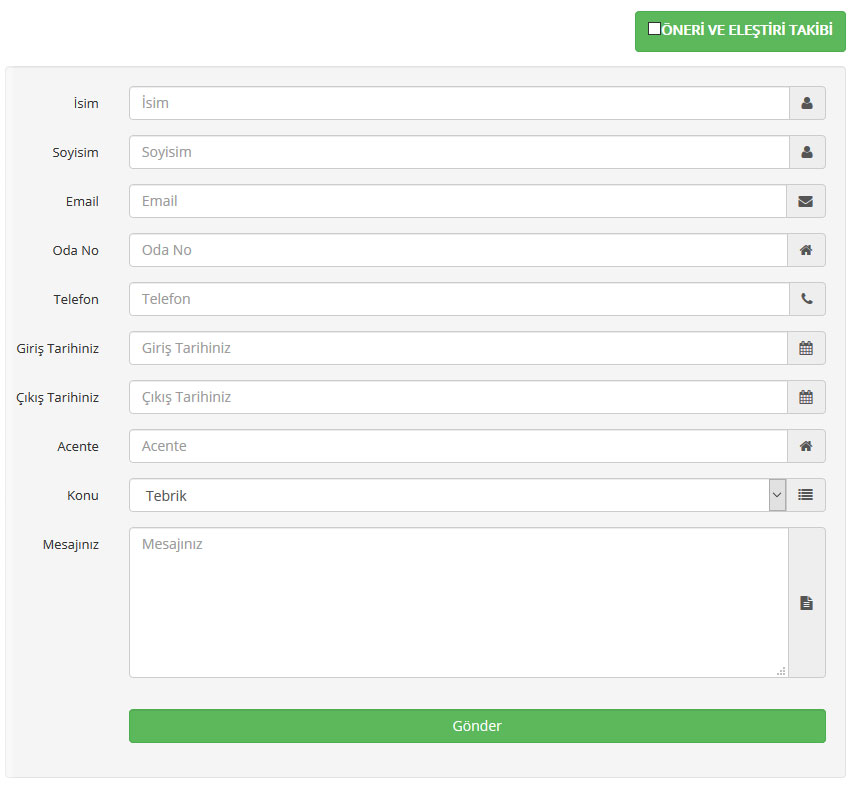Image resolution: width=851 pixels, height=790 pixels.
Task: Click the person icon beside İsim field
Action: [807, 103]
